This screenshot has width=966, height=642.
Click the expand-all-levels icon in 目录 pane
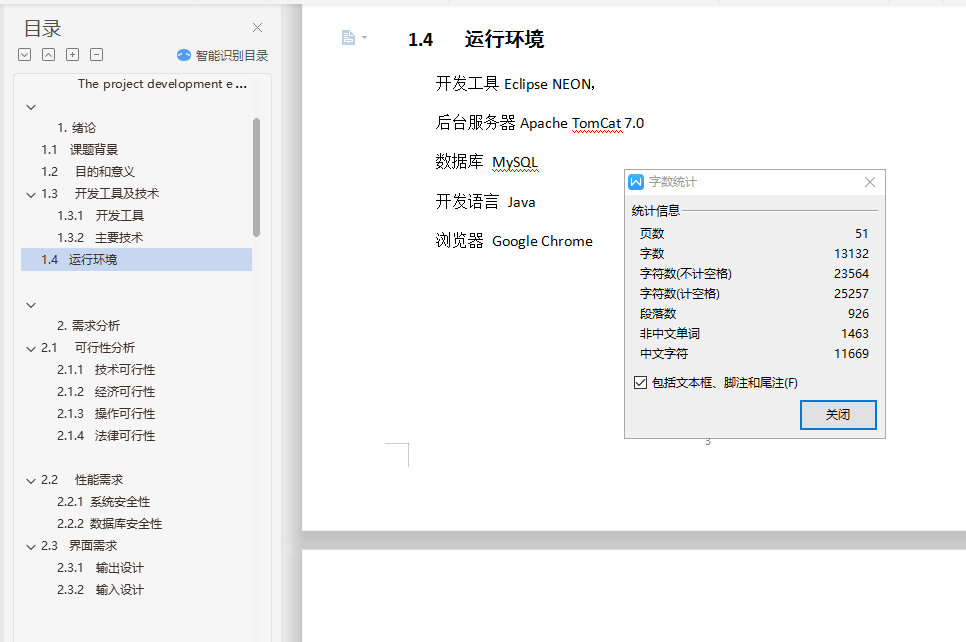pyautogui.click(x=25, y=55)
